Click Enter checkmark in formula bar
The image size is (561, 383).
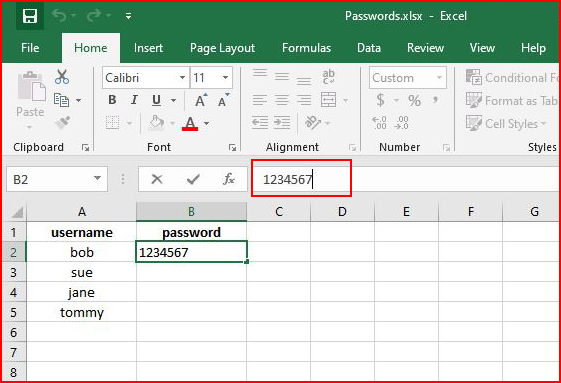pos(193,179)
